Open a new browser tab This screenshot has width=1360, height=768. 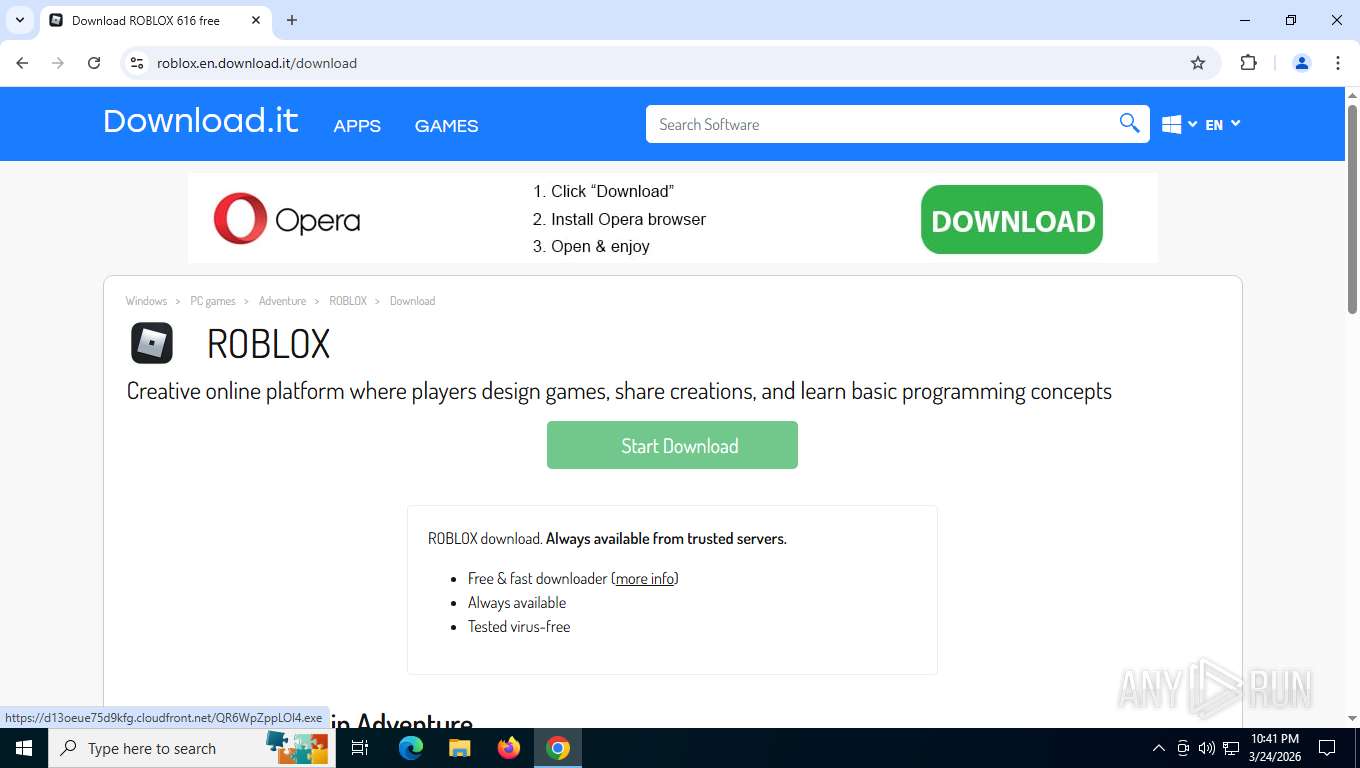292,20
